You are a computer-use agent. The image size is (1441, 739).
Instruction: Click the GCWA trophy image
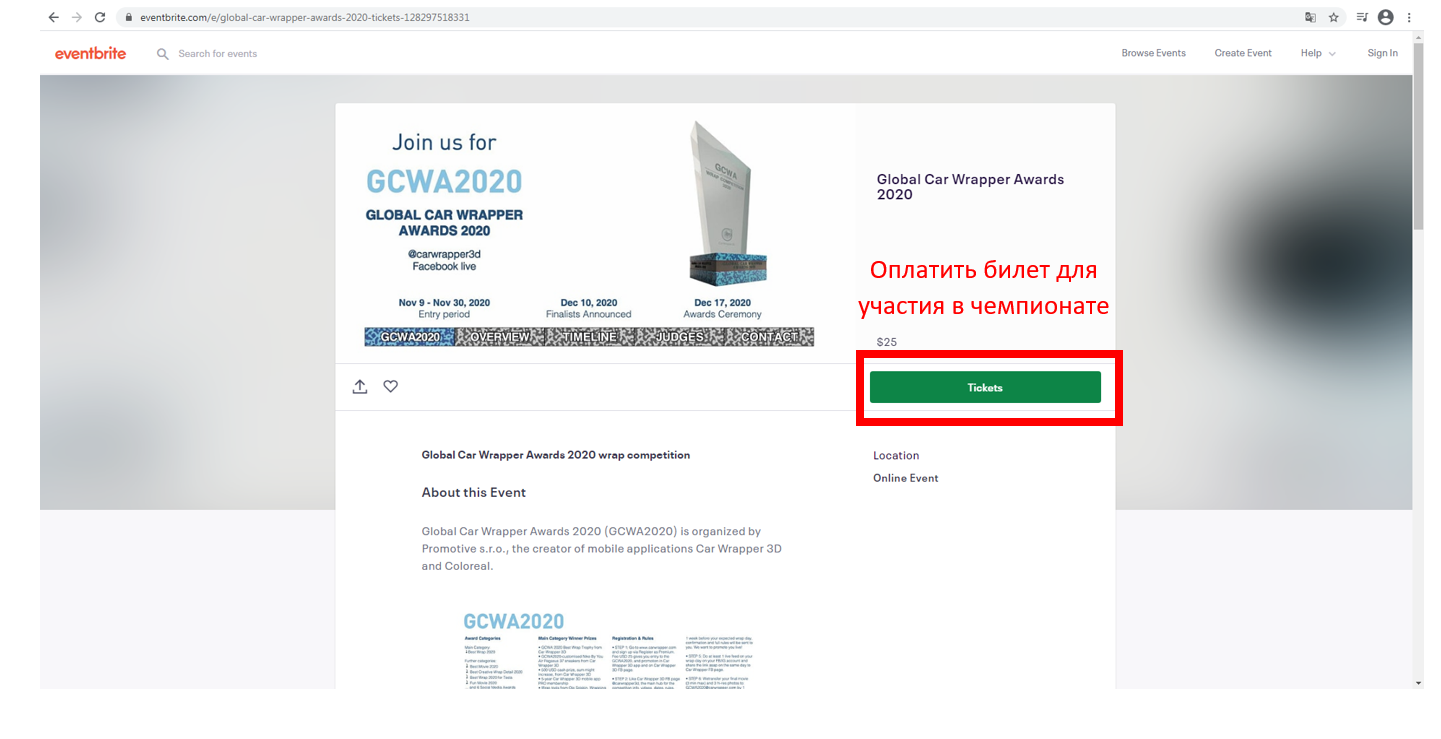727,204
